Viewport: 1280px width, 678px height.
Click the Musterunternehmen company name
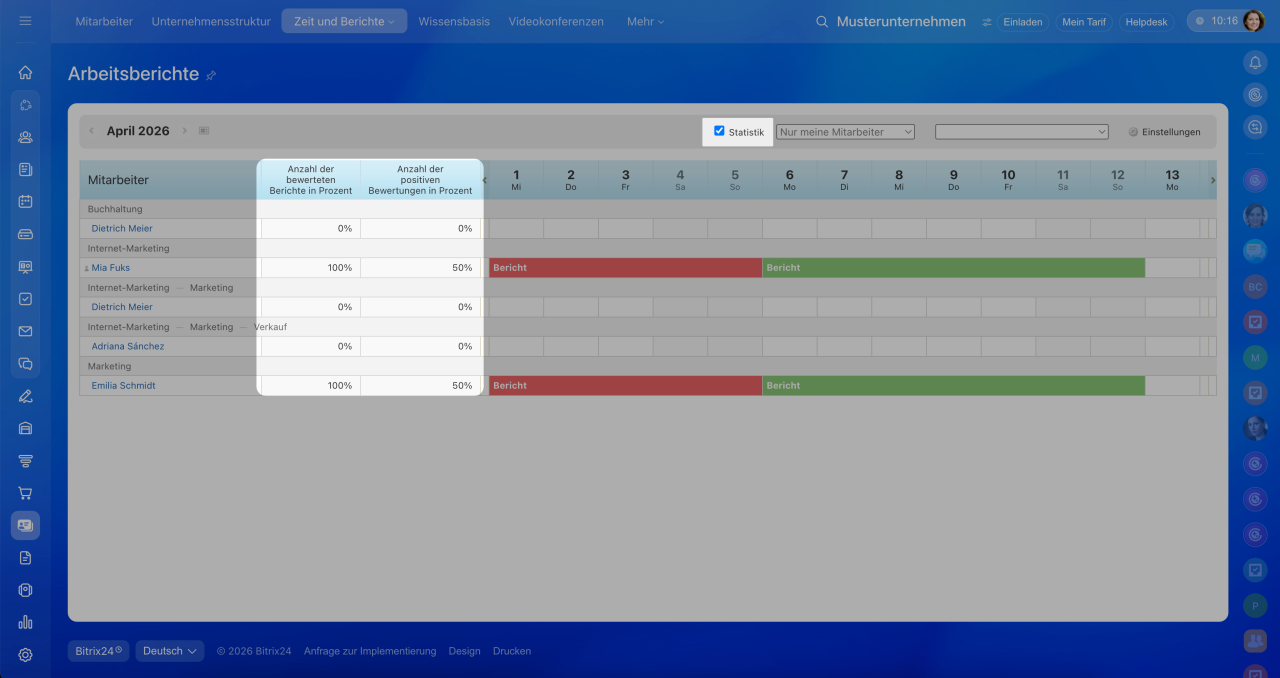[901, 21]
